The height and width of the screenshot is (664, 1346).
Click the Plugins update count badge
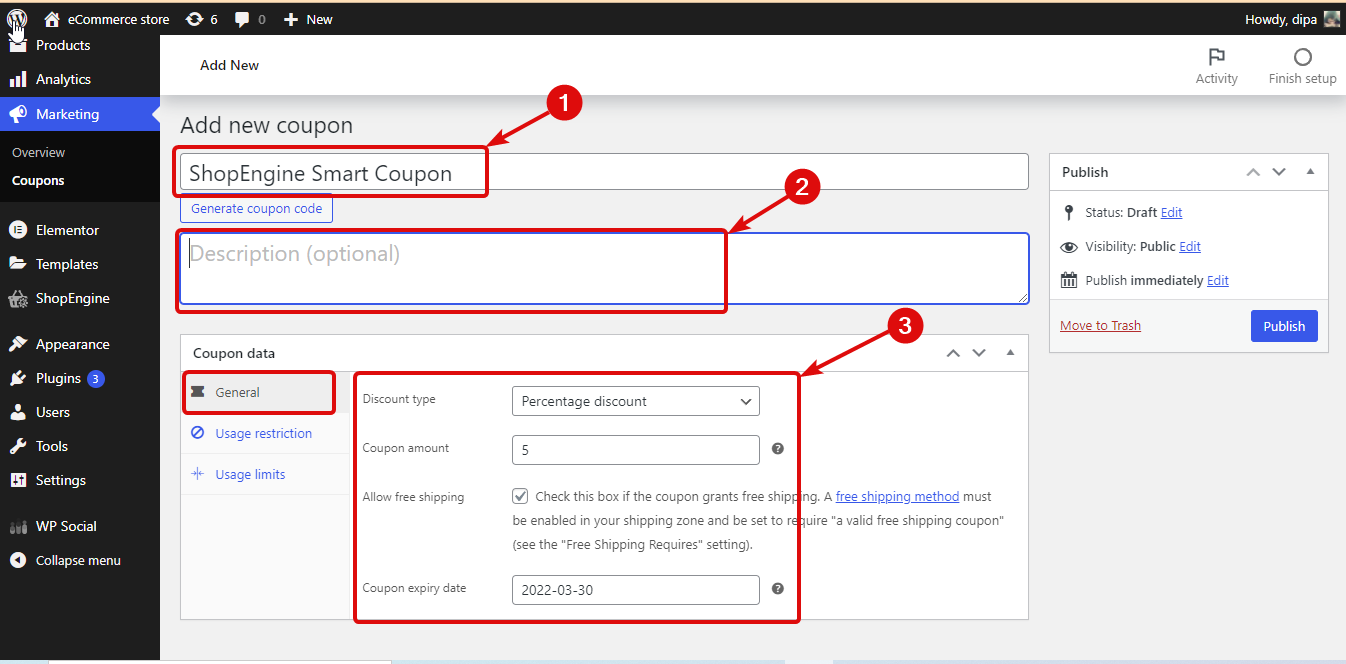pyautogui.click(x=95, y=379)
